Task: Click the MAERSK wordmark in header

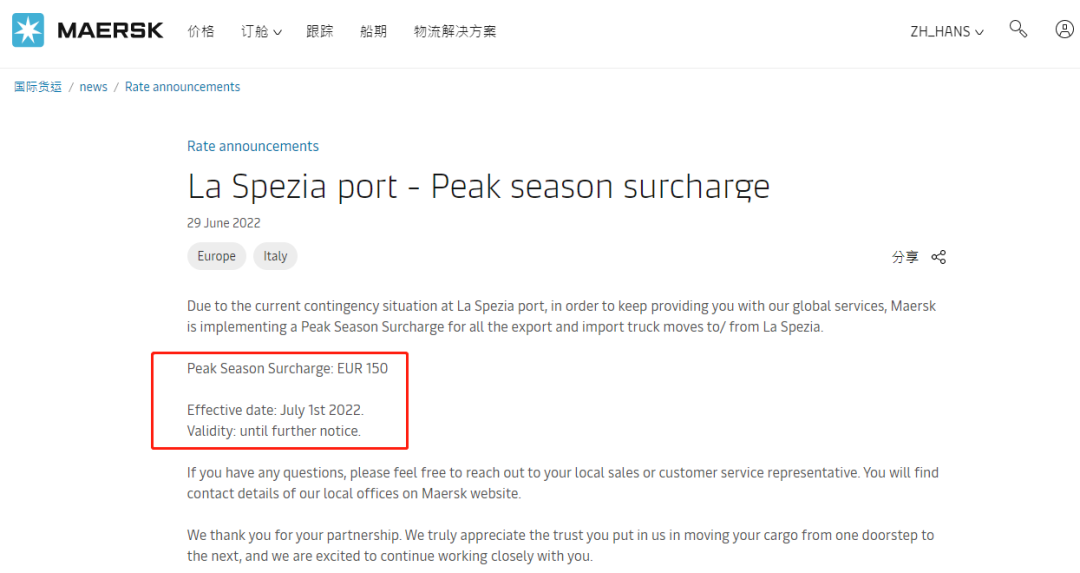Action: 110,30
